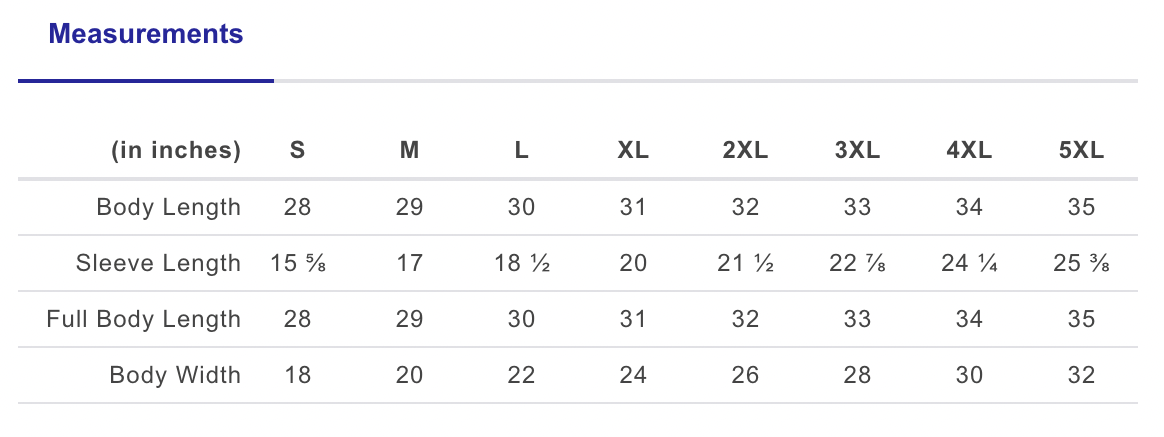This screenshot has width=1164, height=437.
Task: Select the Body Width row label
Action: pyautogui.click(x=175, y=376)
